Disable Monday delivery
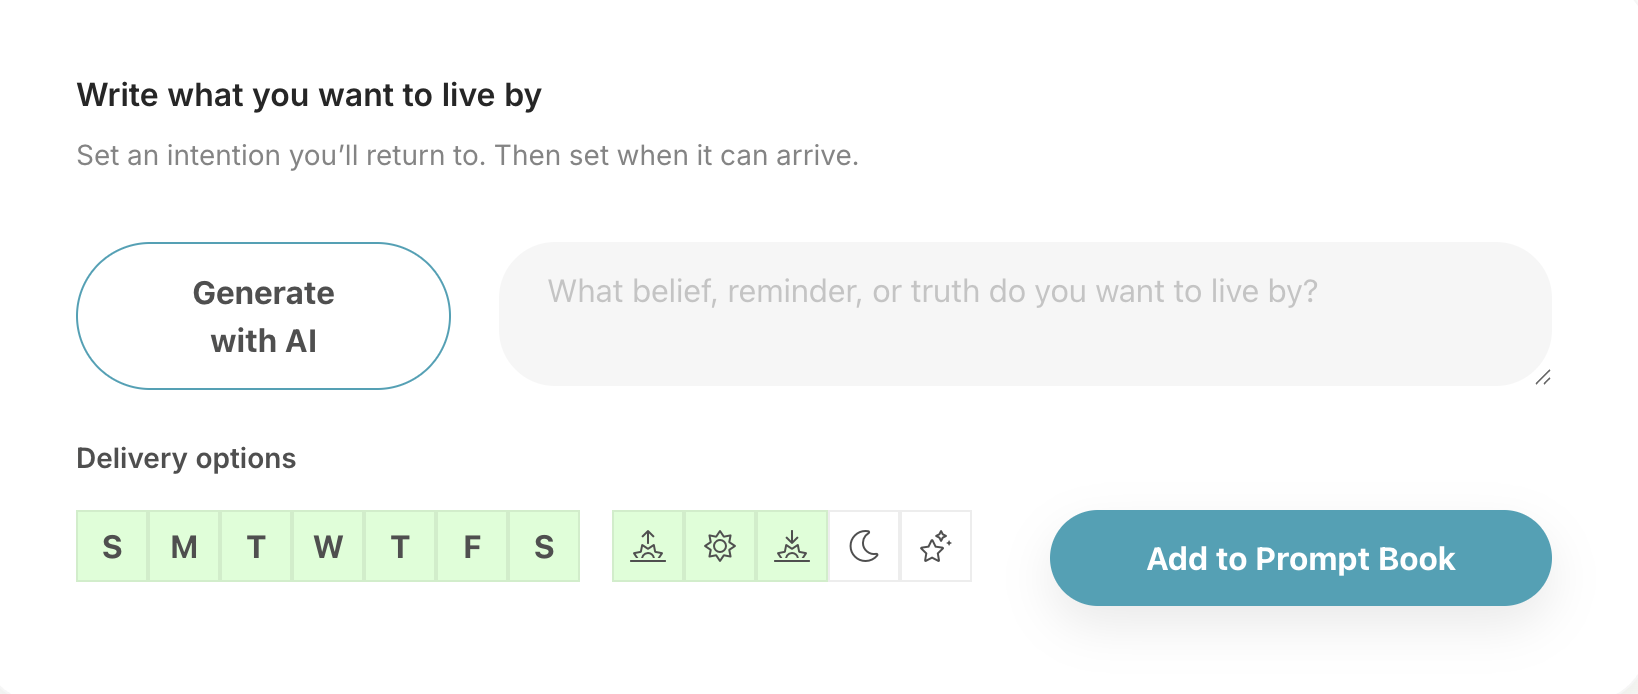The height and width of the screenshot is (694, 1638). [x=184, y=546]
